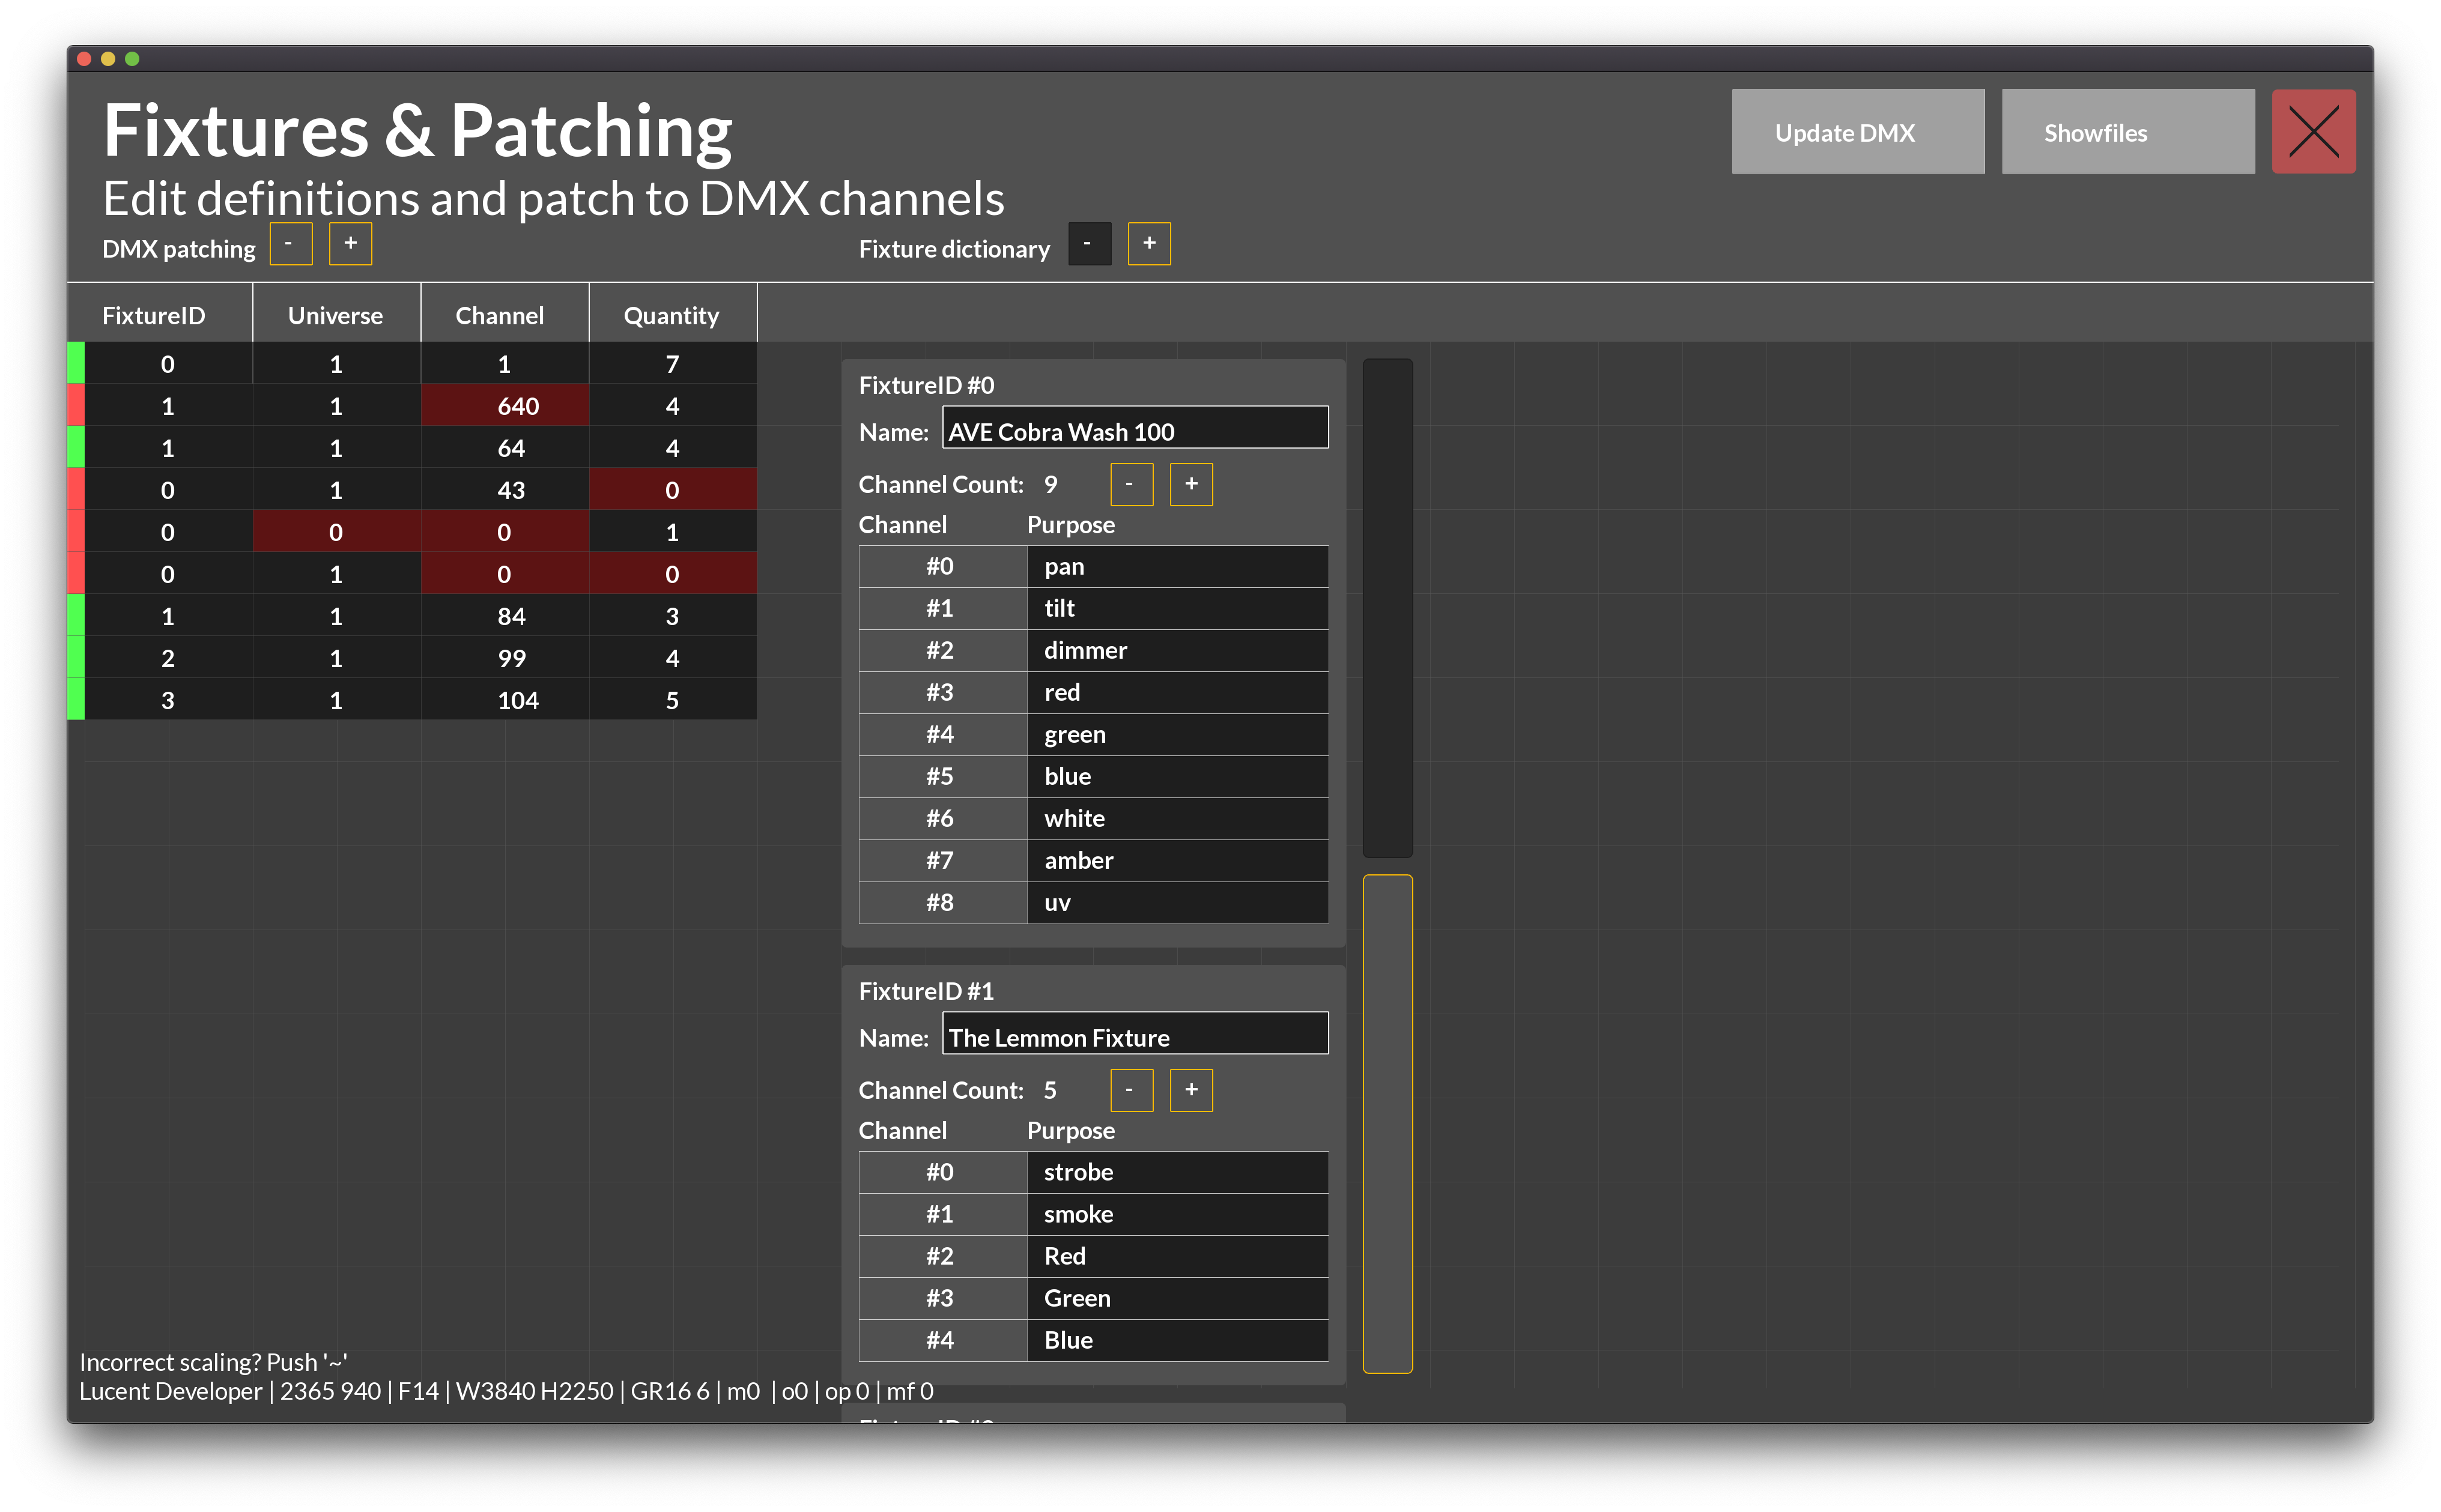Click the Quantity column header
Viewport: 2441px width, 1512px height.
pos(671,315)
